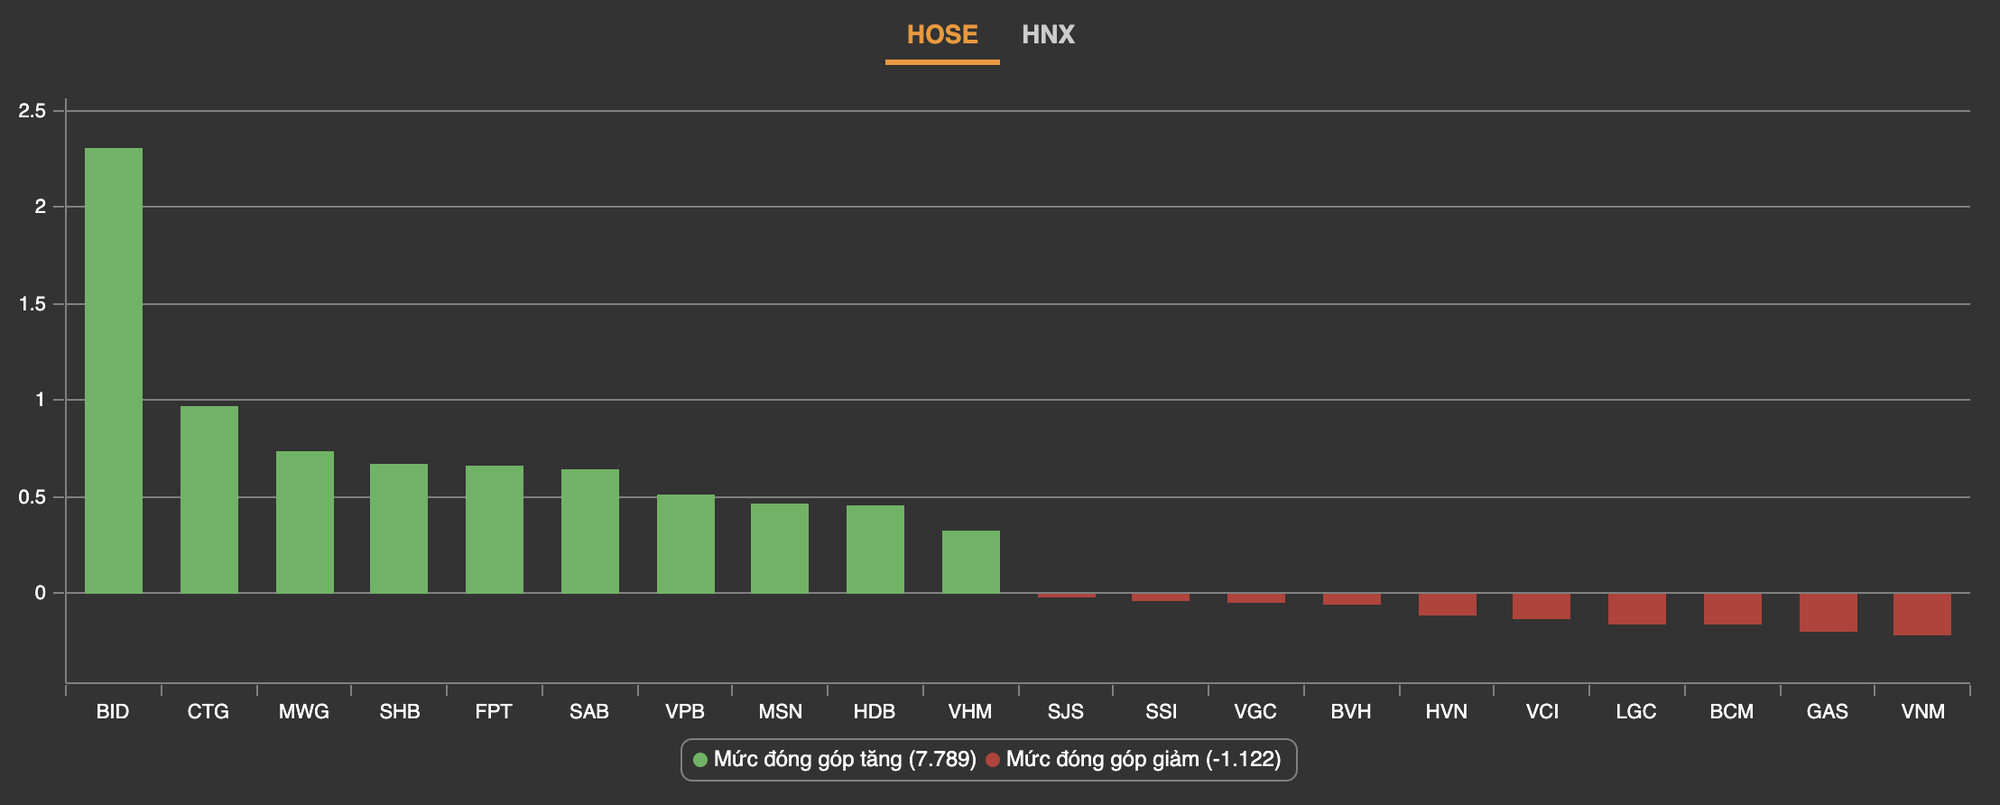Select the MSN bar
The height and width of the screenshot is (805, 2000).
(x=780, y=548)
